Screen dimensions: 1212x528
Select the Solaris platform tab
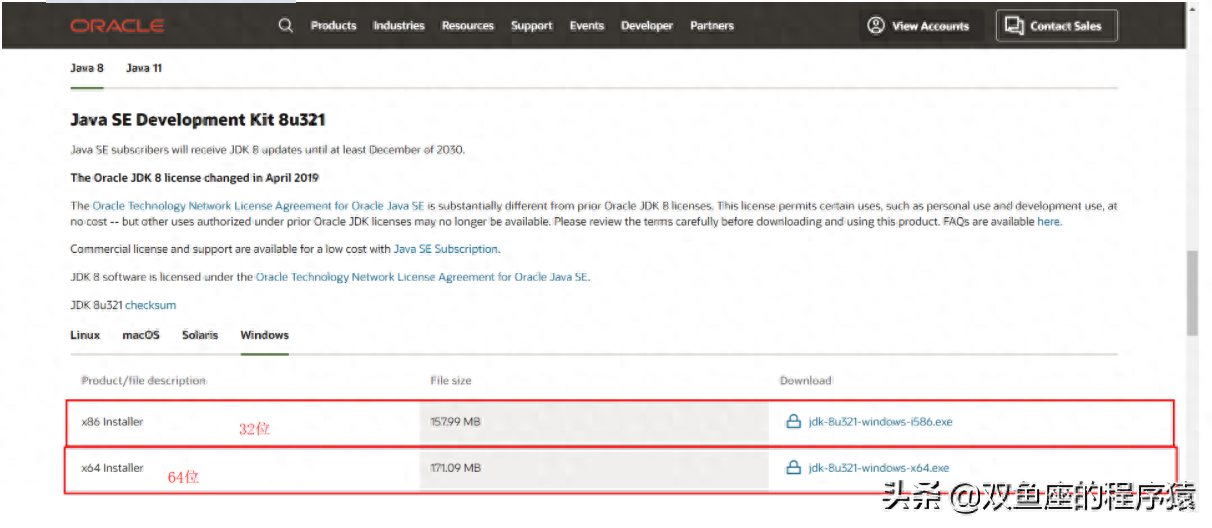point(200,335)
